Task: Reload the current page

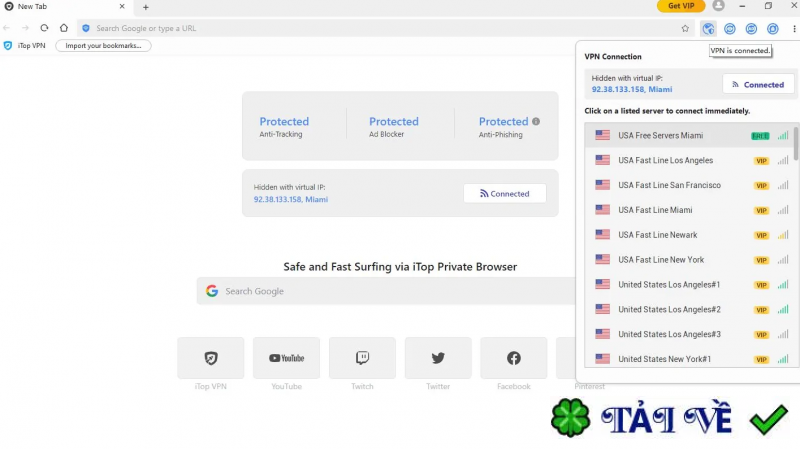Action: coord(44,28)
